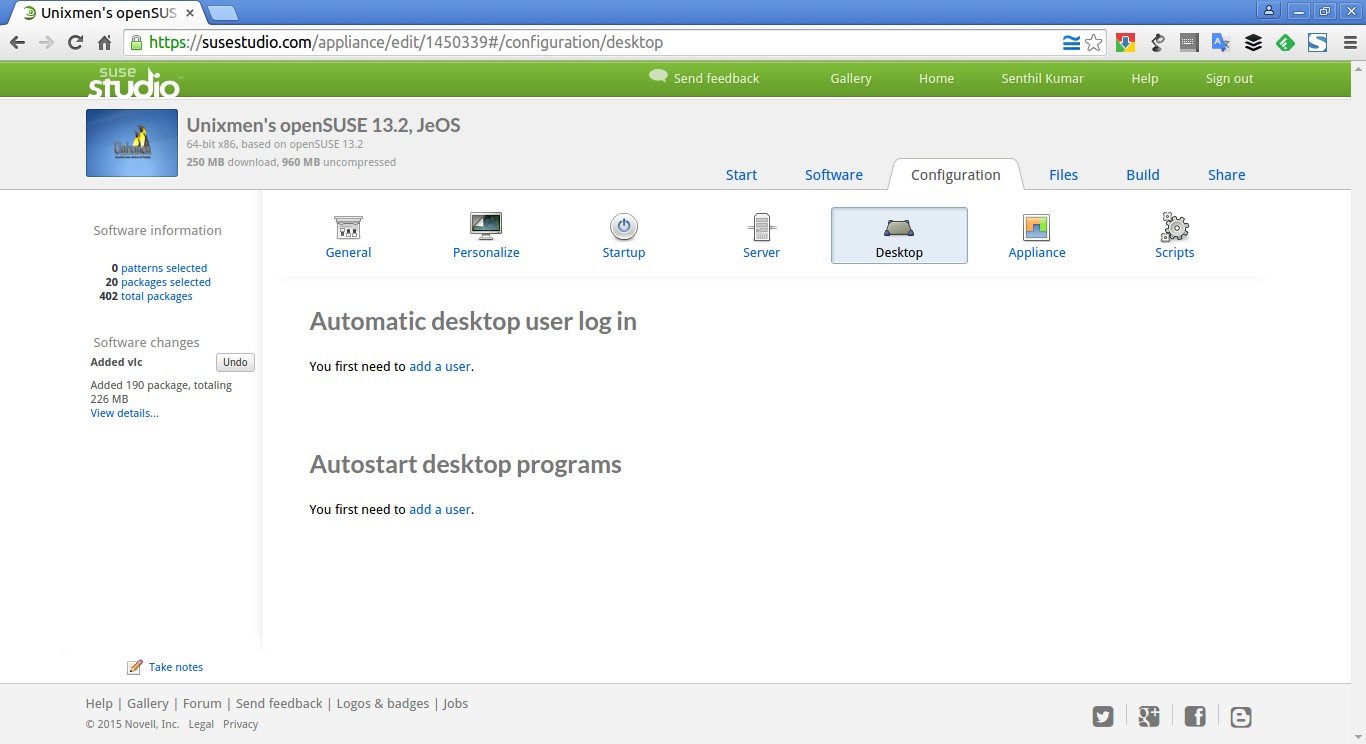
Task: Go to browser home page
Action: coord(104,42)
